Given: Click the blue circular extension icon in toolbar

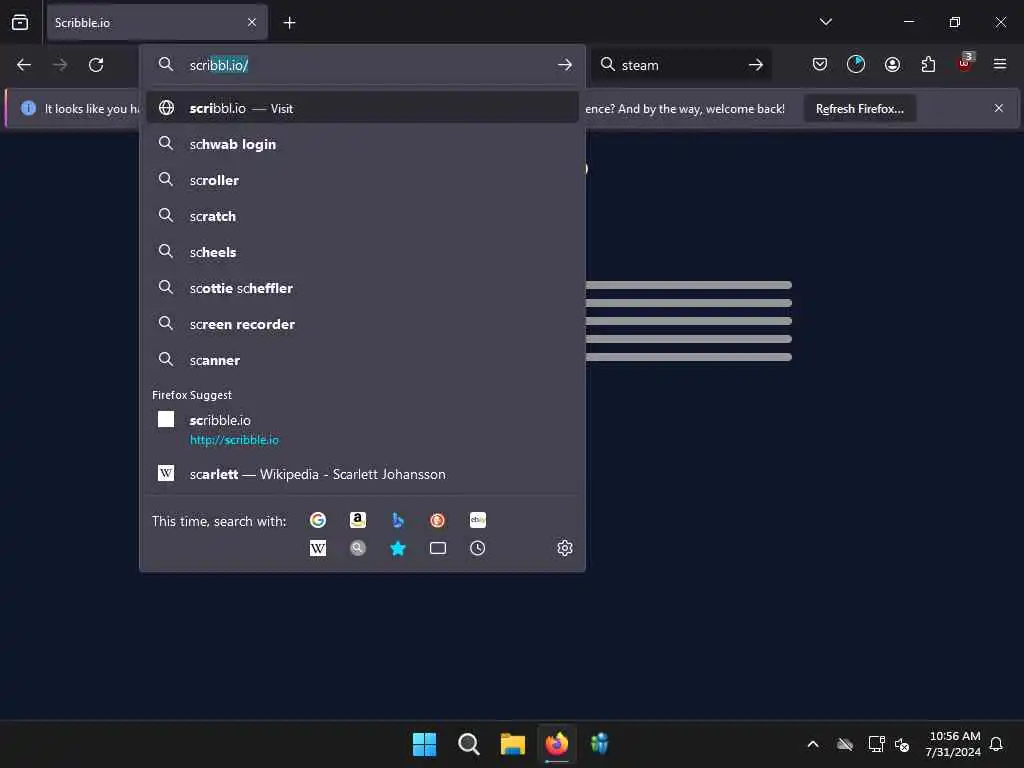Looking at the screenshot, I should tap(856, 64).
